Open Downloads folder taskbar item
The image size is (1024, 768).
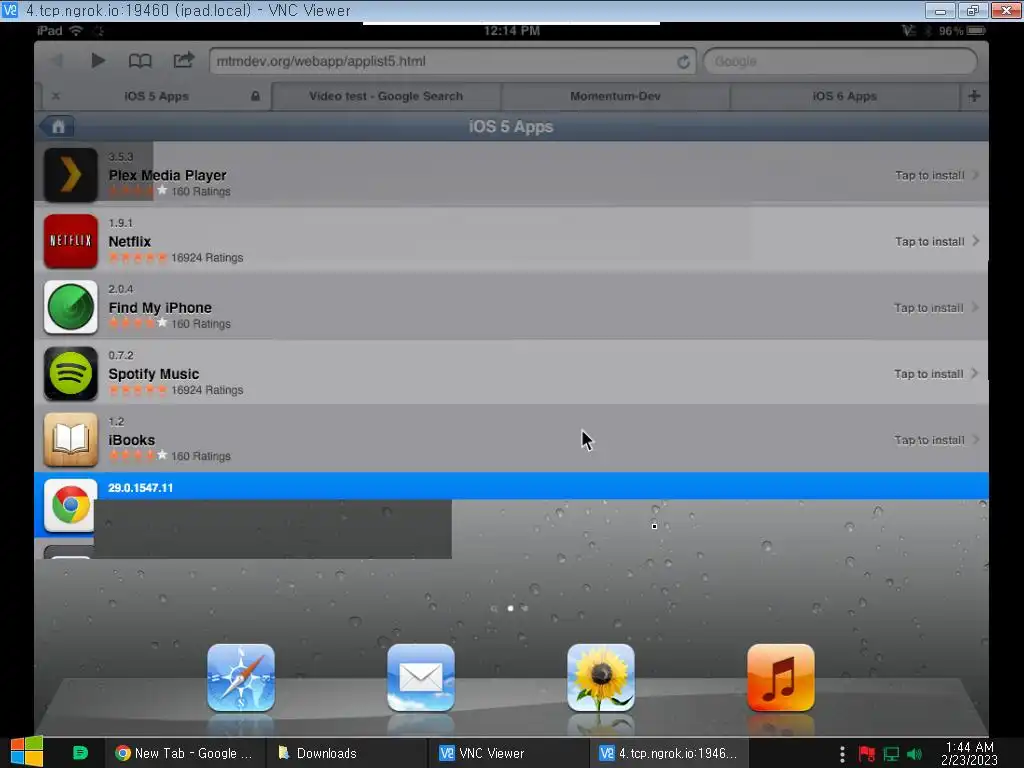click(x=346, y=753)
